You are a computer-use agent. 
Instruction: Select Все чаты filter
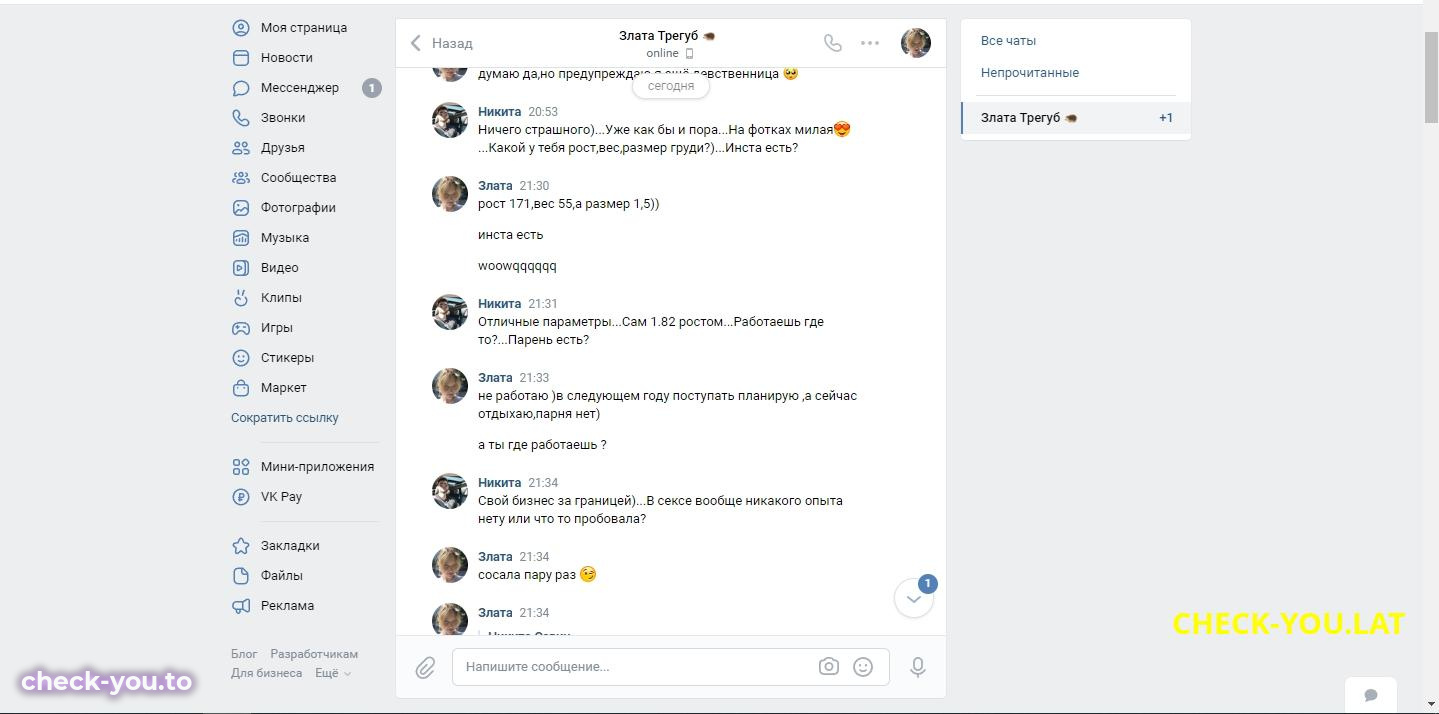coord(1008,41)
